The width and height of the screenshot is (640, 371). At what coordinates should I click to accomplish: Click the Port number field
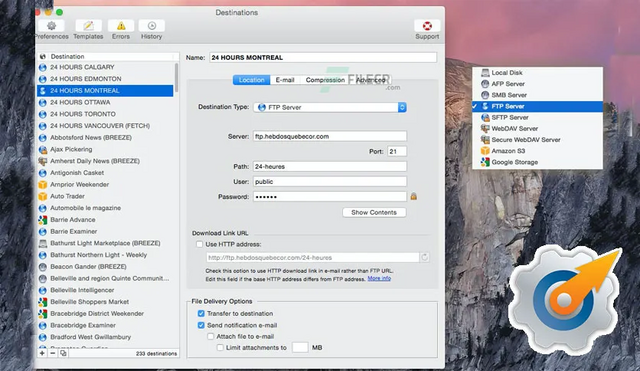click(397, 151)
